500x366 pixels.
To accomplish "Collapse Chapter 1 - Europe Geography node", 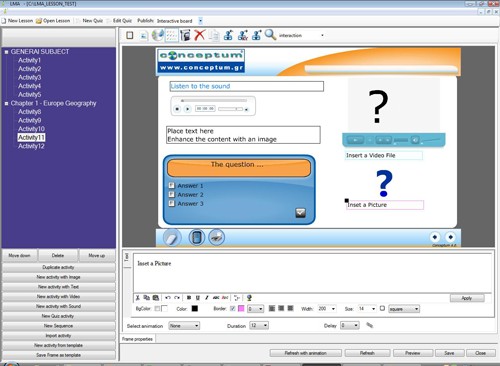I will click(6, 104).
